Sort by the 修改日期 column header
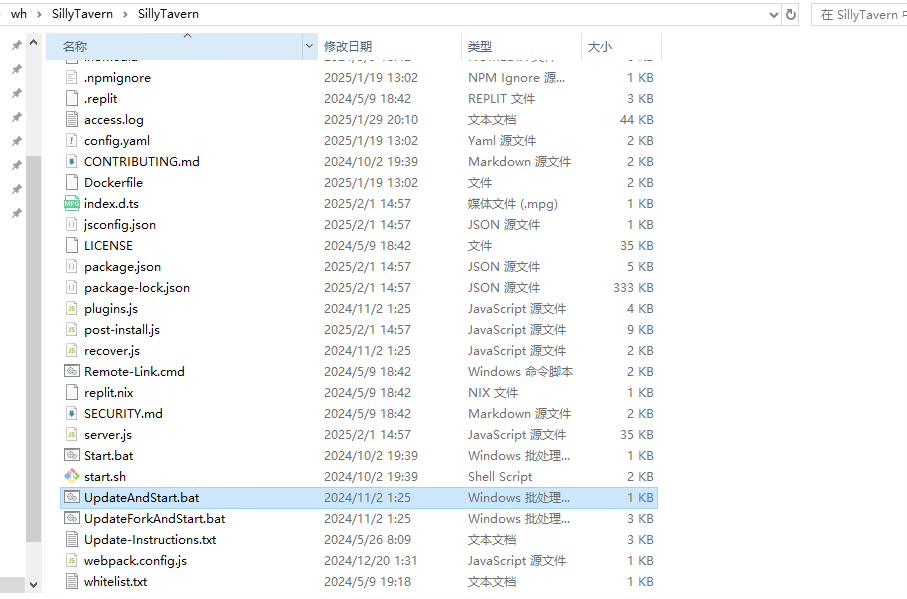 tap(390, 46)
